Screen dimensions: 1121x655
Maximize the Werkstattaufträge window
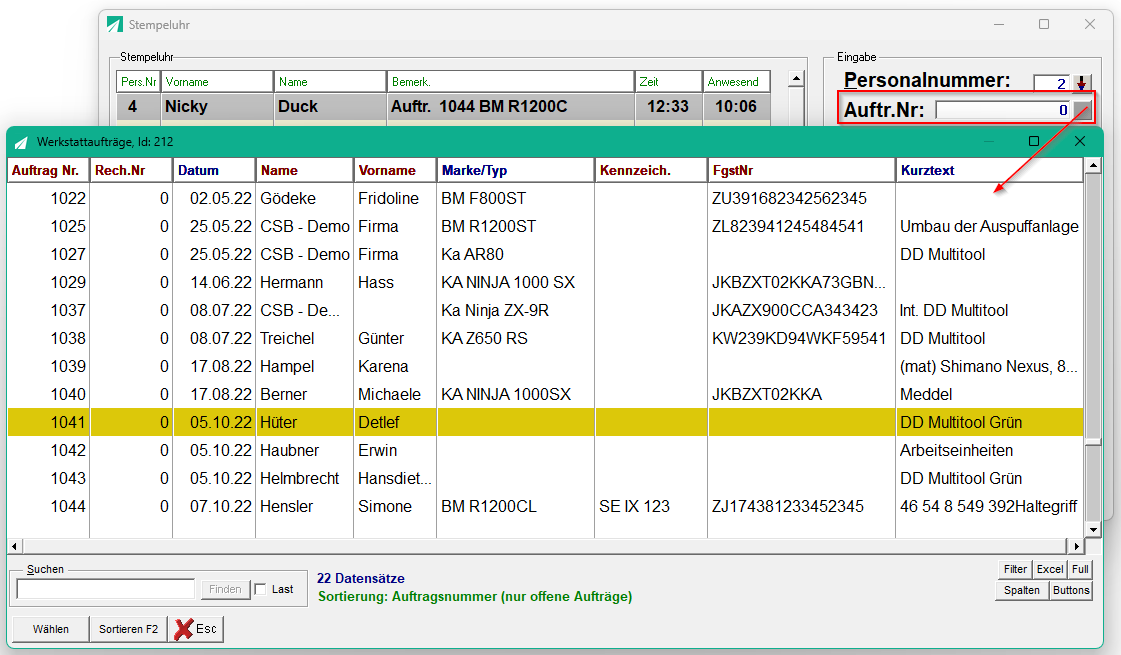(1034, 142)
